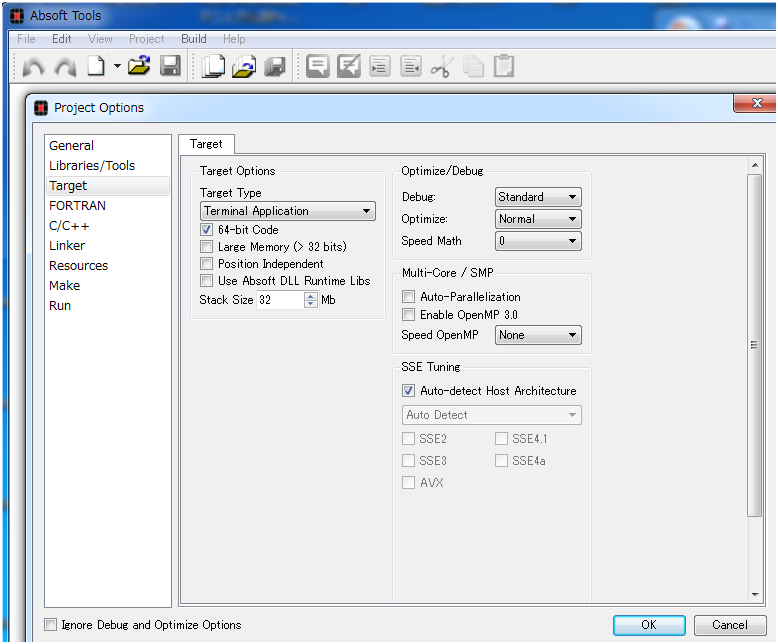Viewport: 778px width, 644px height.
Task: Select Target in the options list
Action: pyautogui.click(x=108, y=186)
